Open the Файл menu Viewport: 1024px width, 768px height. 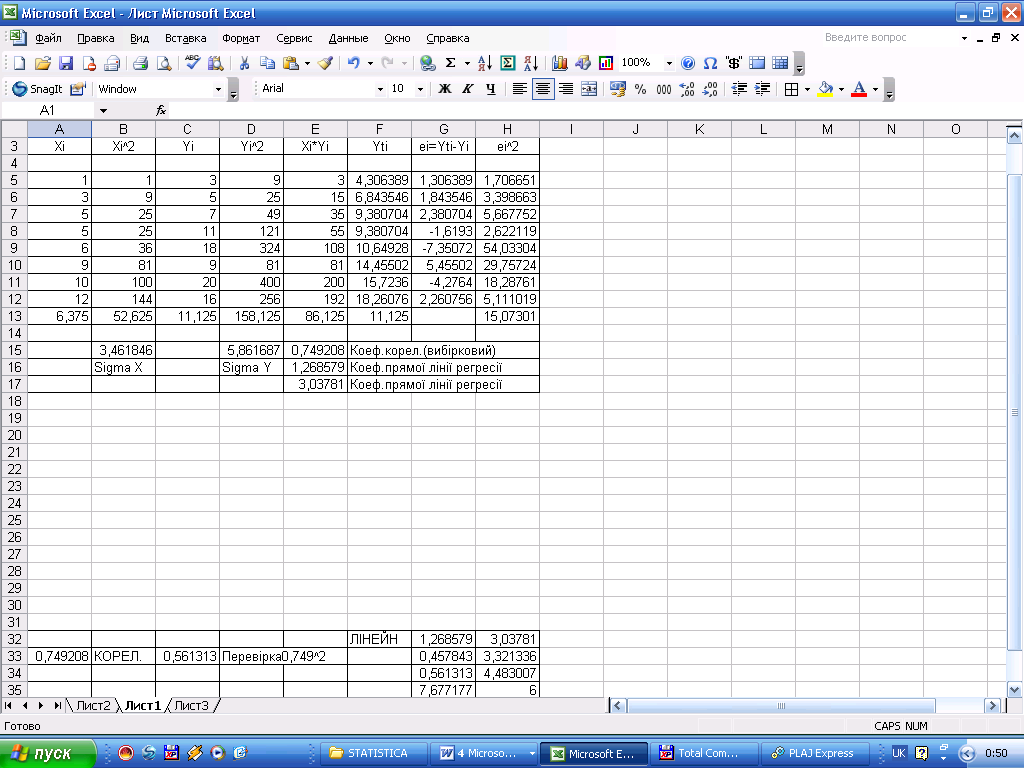coord(48,39)
